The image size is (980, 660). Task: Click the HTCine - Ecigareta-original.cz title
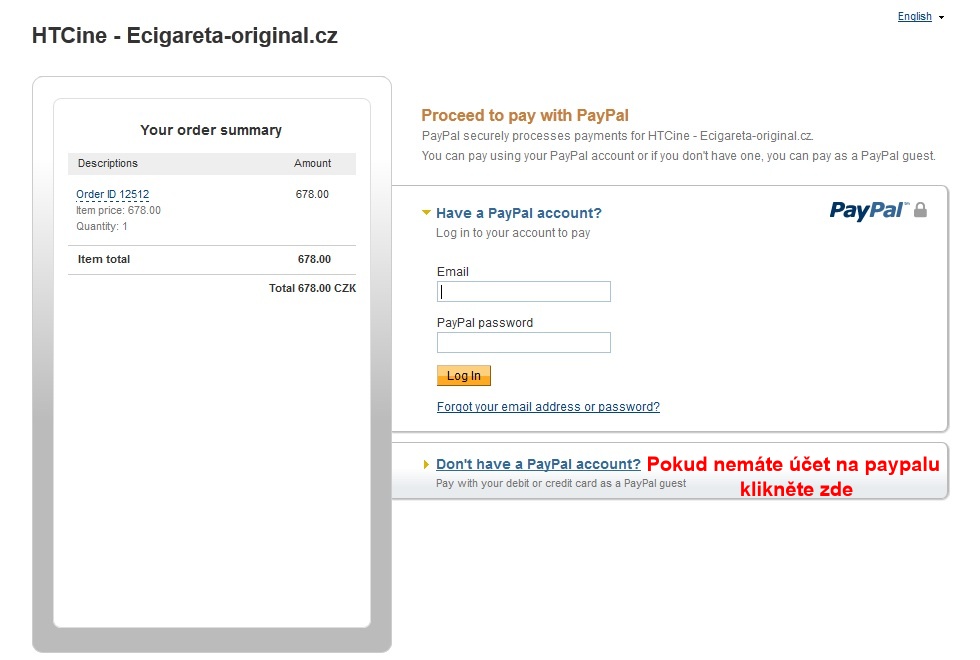pyautogui.click(x=185, y=36)
